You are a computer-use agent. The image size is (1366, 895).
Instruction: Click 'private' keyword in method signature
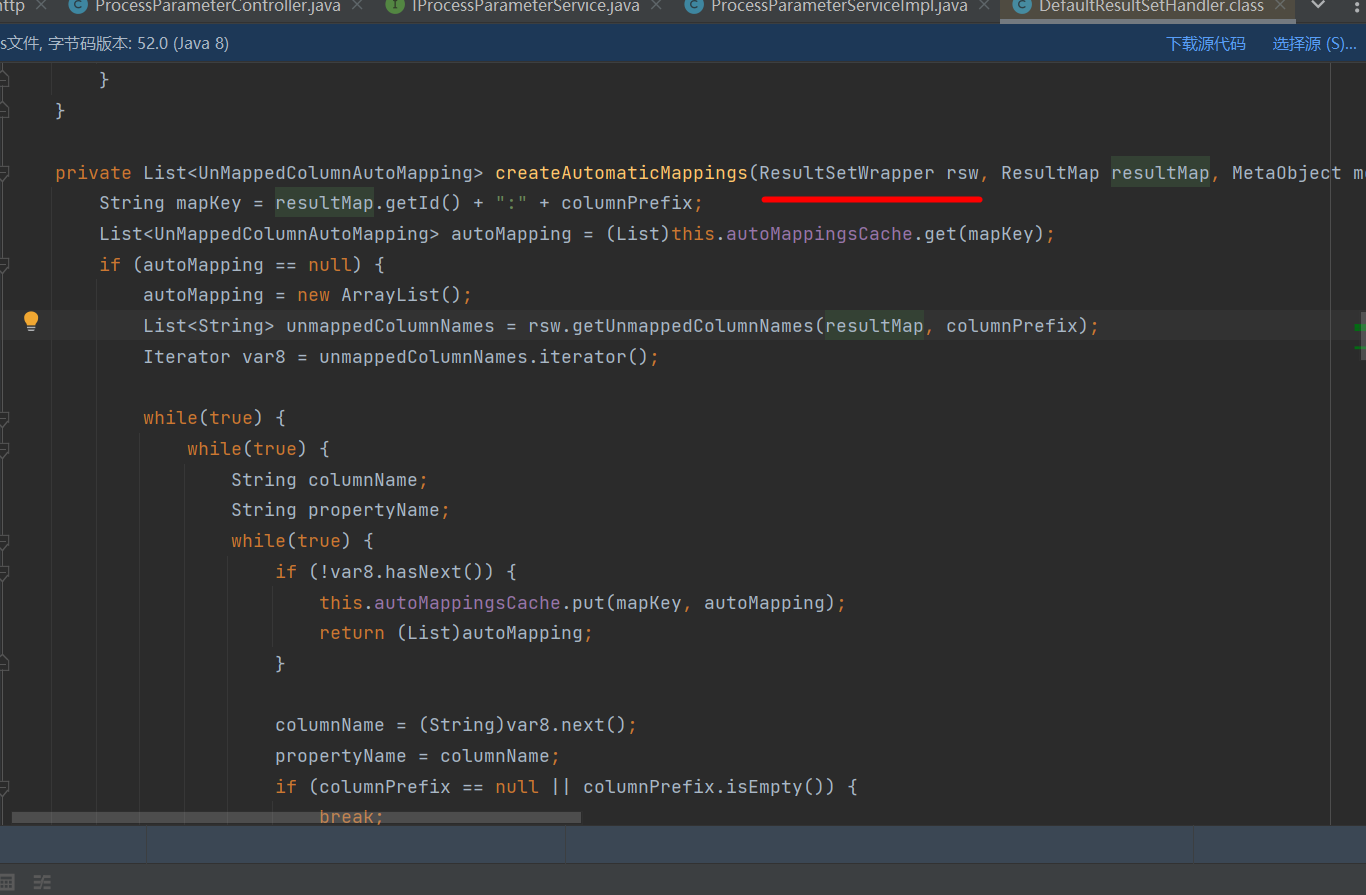tap(93, 173)
